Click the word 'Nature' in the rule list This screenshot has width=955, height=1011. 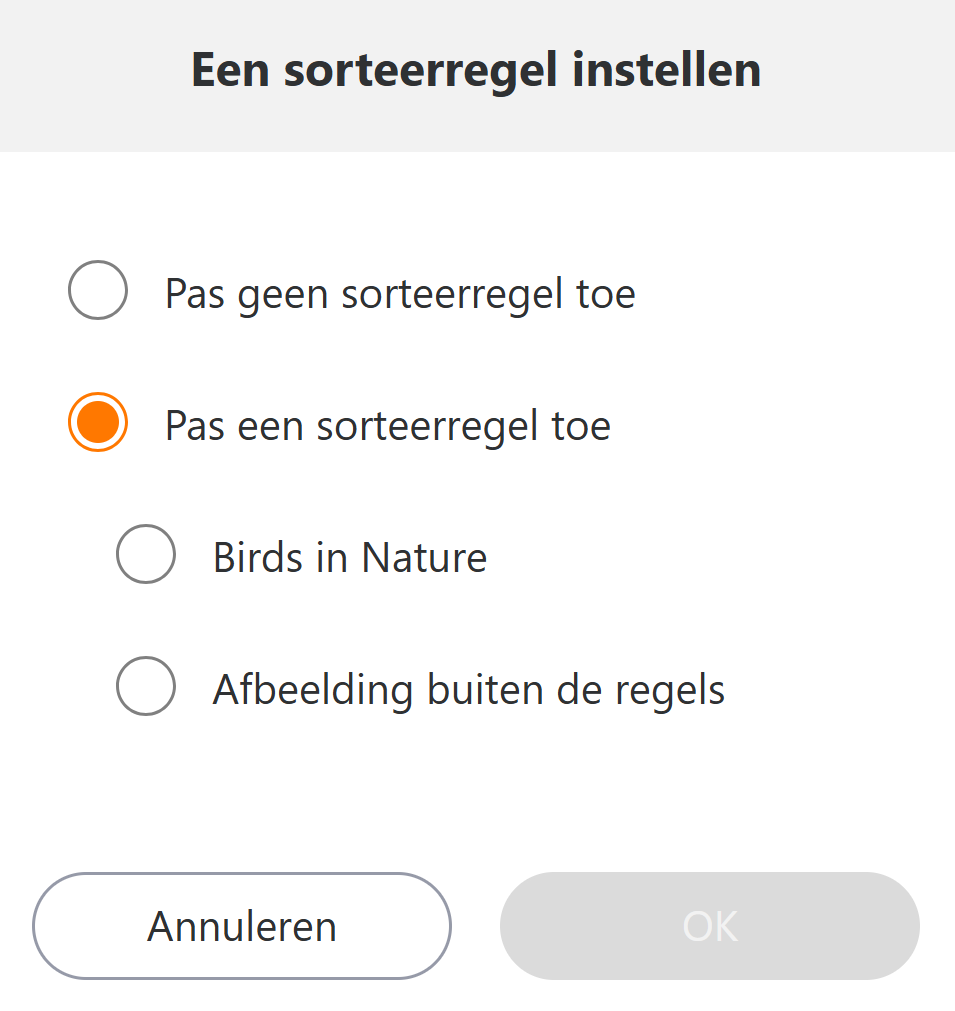[x=424, y=558]
